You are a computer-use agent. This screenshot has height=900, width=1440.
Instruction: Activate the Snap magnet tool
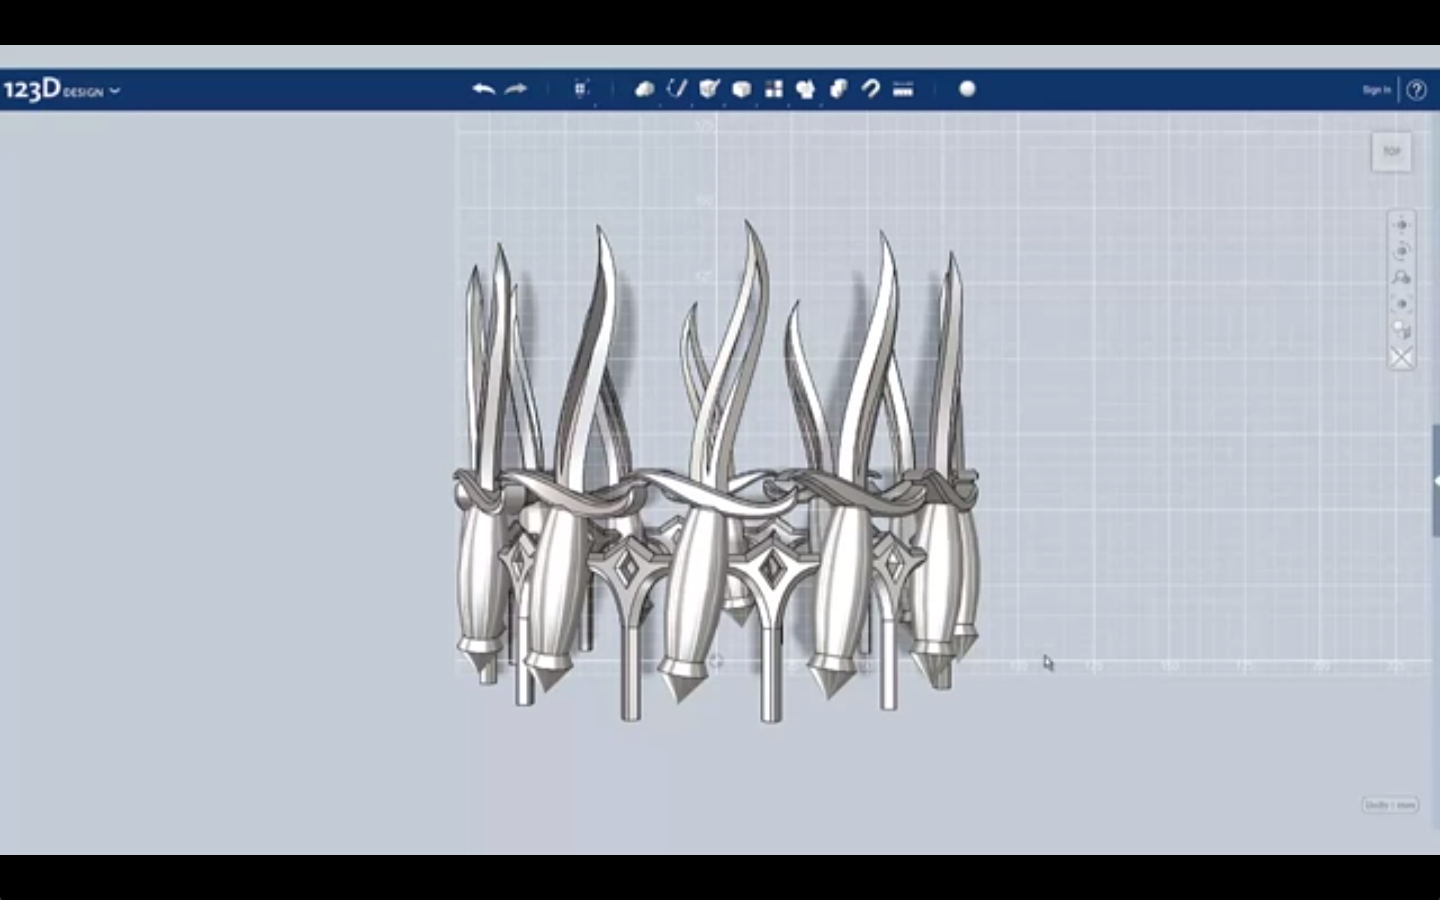870,89
